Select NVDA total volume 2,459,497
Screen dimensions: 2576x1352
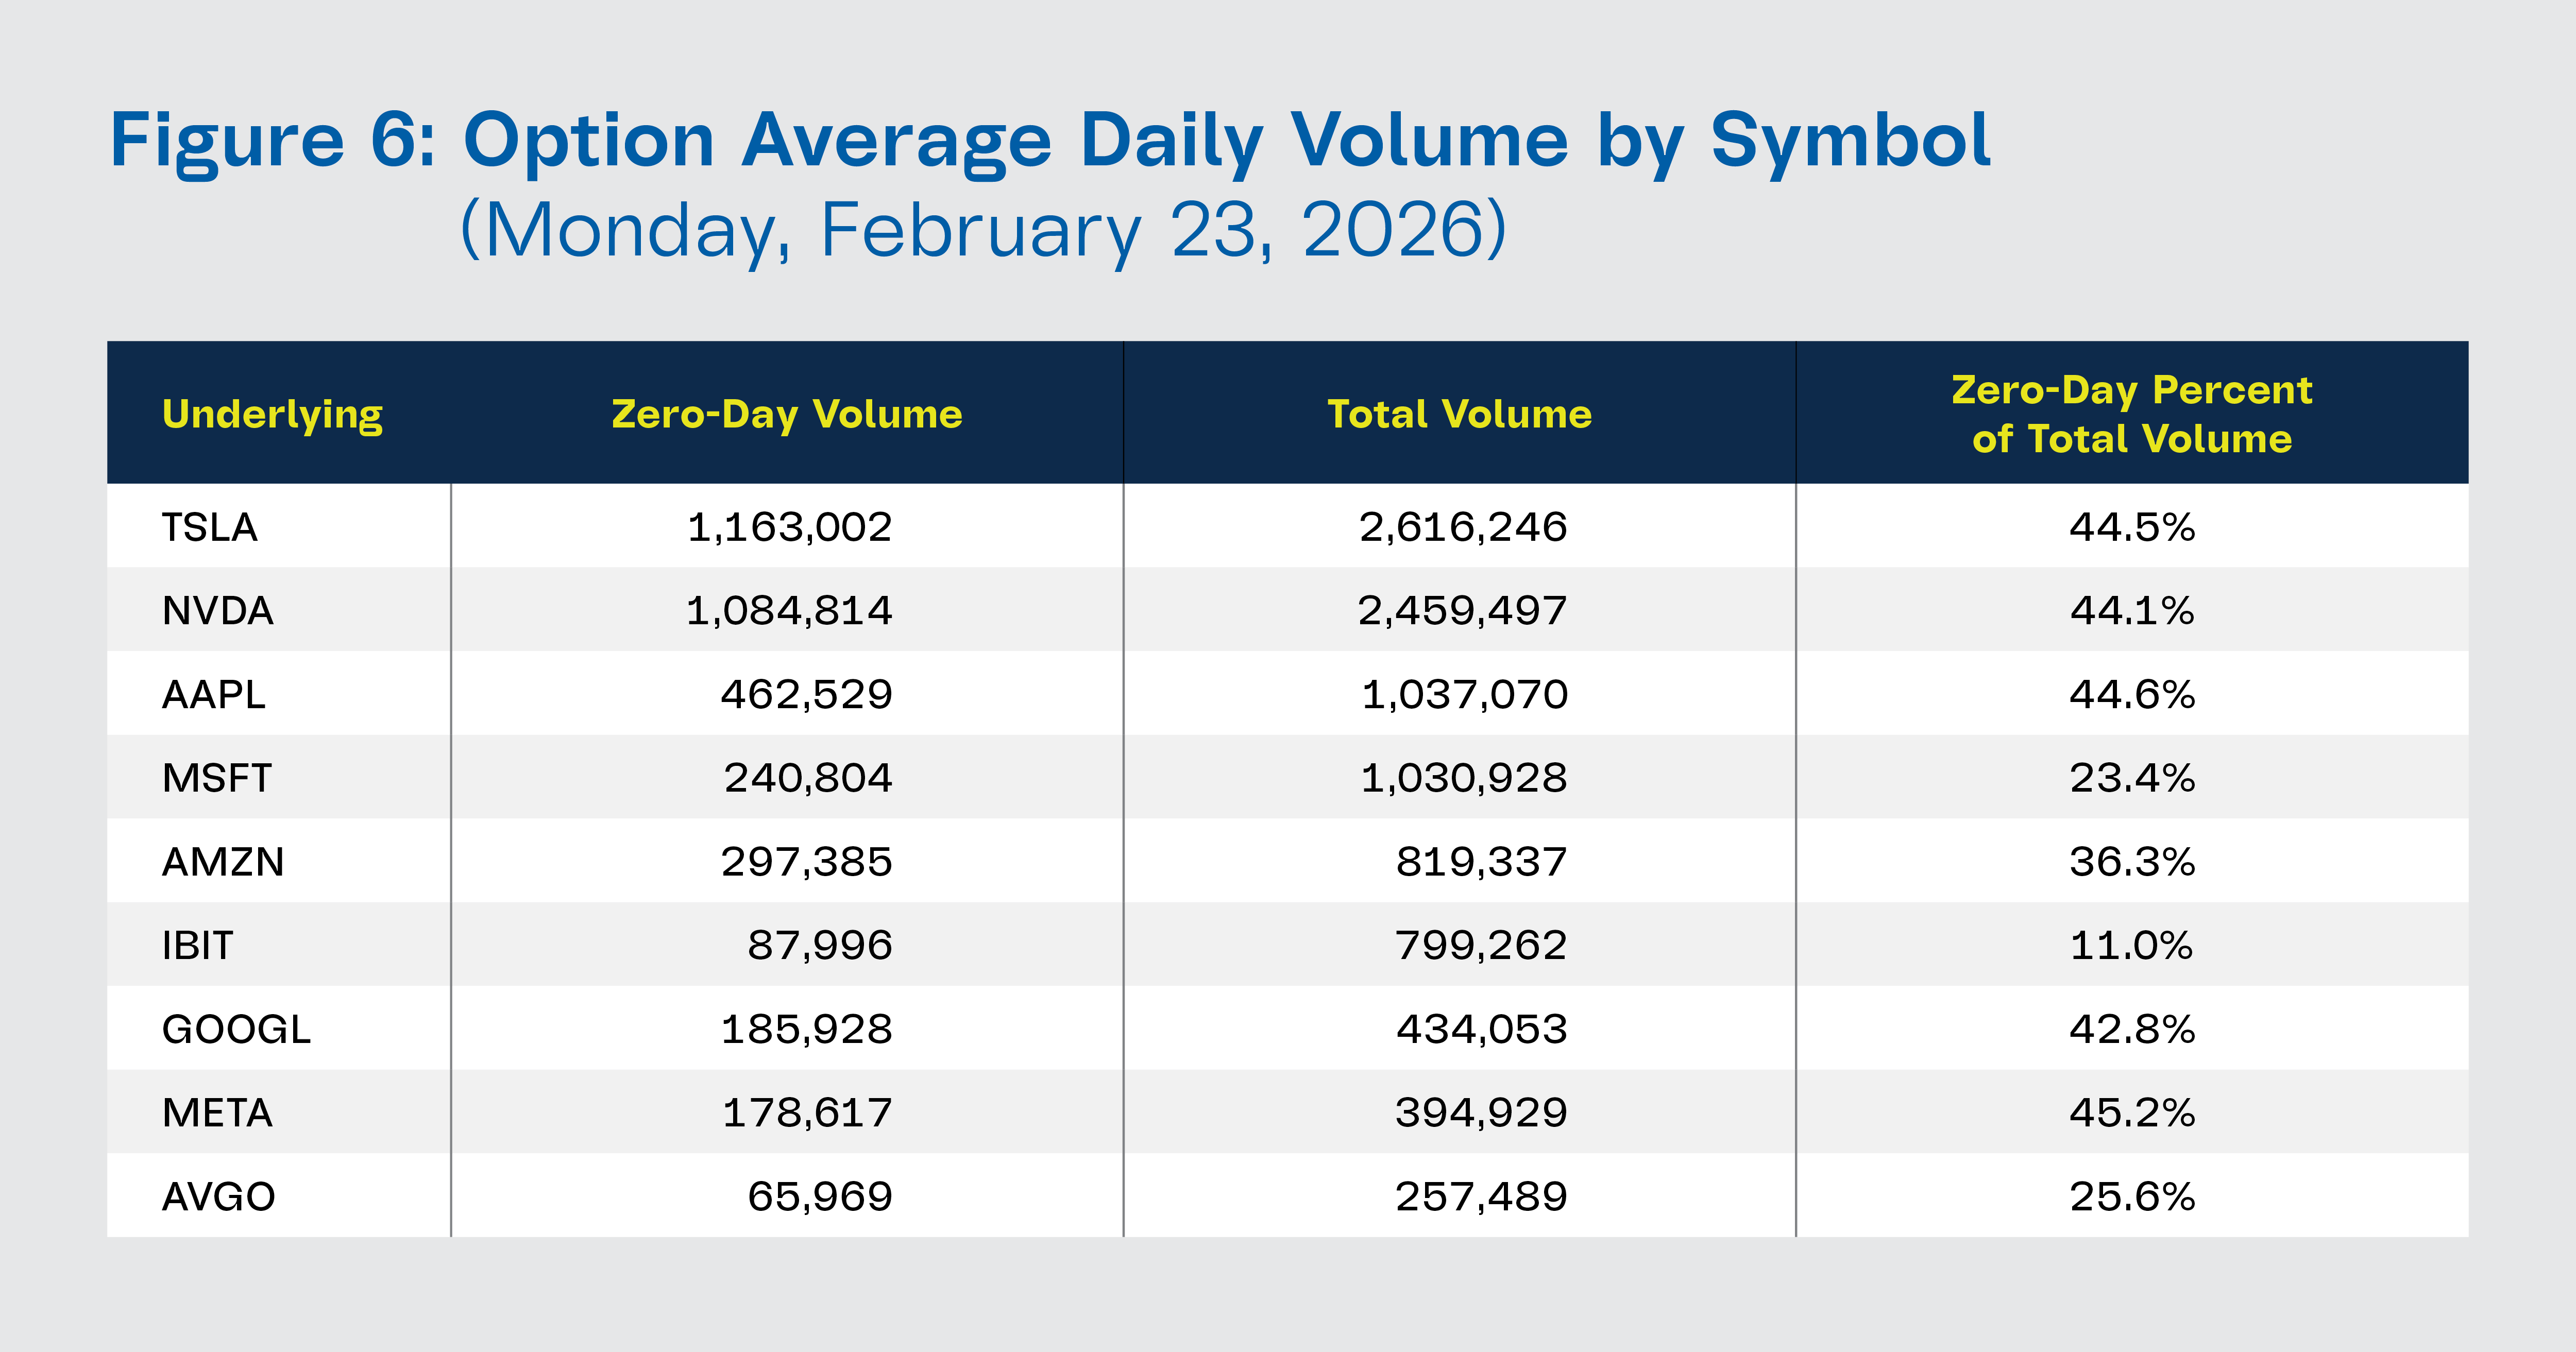pyautogui.click(x=1462, y=611)
